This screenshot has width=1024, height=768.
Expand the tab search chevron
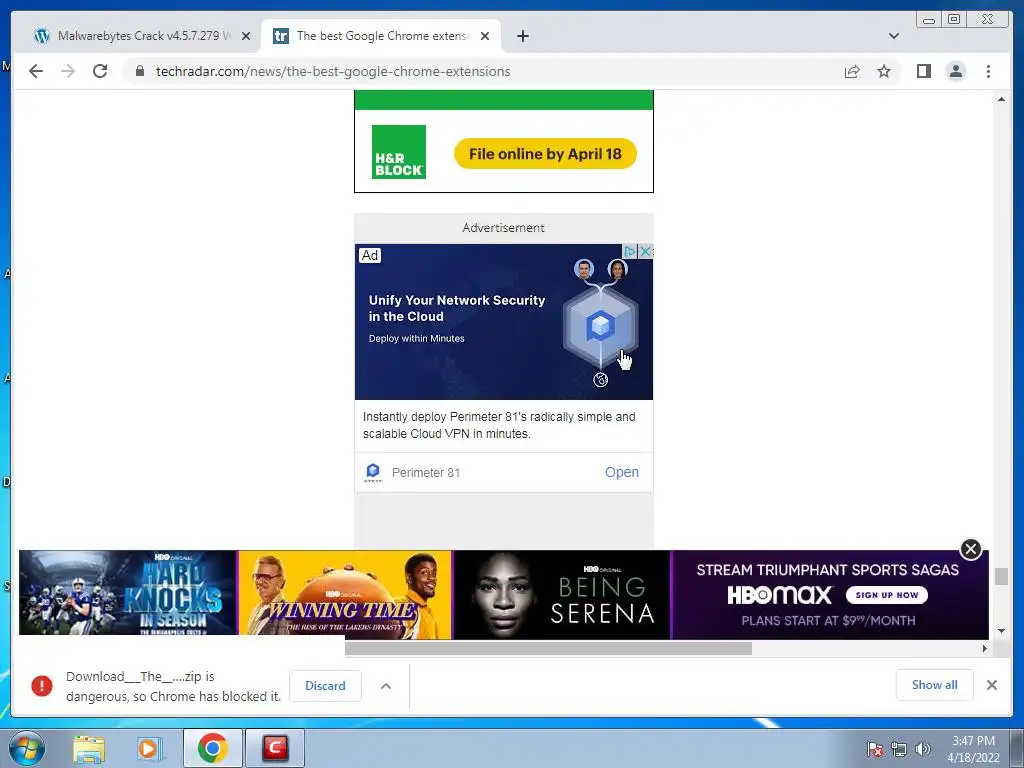click(x=894, y=36)
